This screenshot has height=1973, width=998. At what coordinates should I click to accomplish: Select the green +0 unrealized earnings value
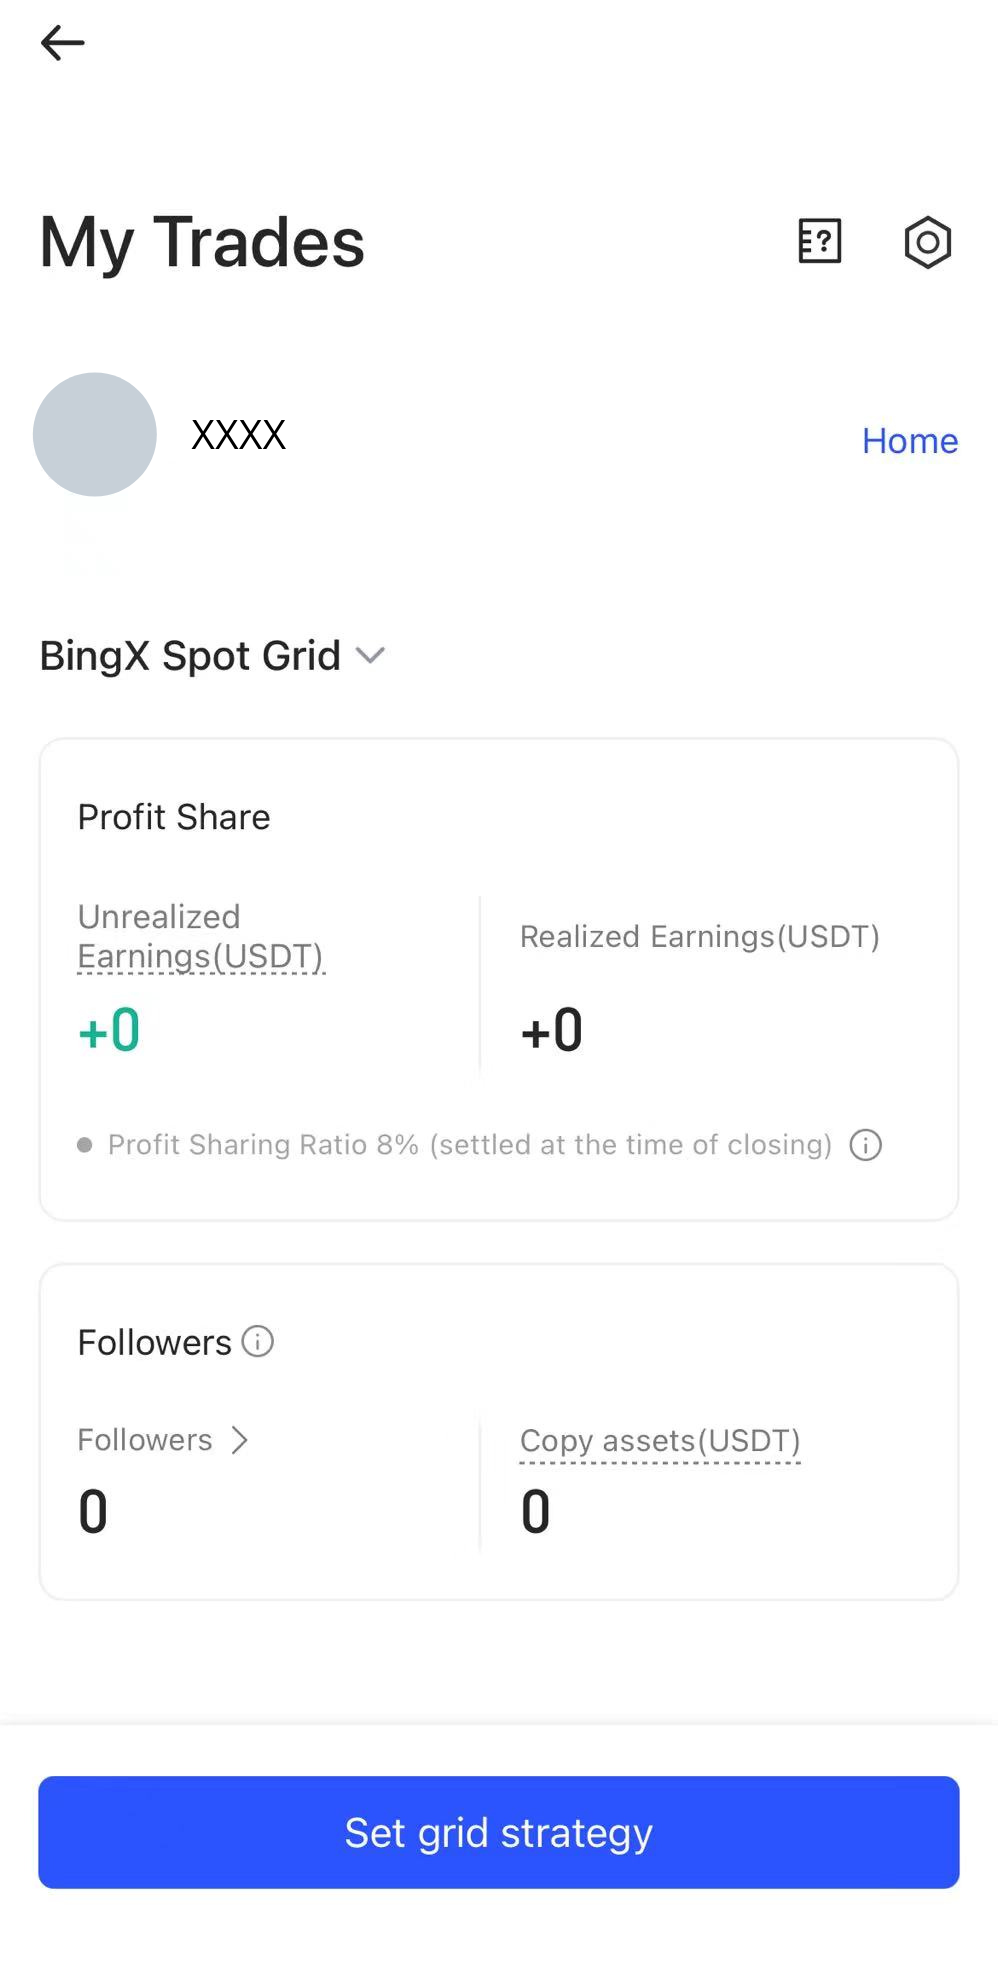point(109,1030)
